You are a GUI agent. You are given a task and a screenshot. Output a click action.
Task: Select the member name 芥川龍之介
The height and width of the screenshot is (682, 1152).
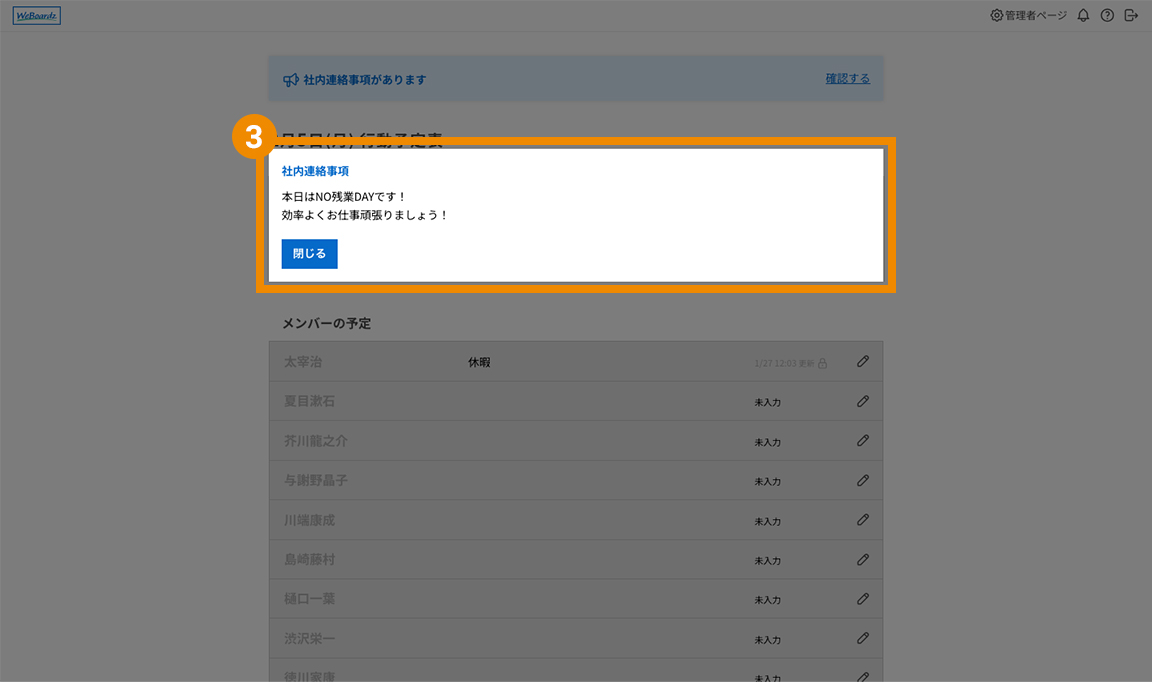coord(316,441)
